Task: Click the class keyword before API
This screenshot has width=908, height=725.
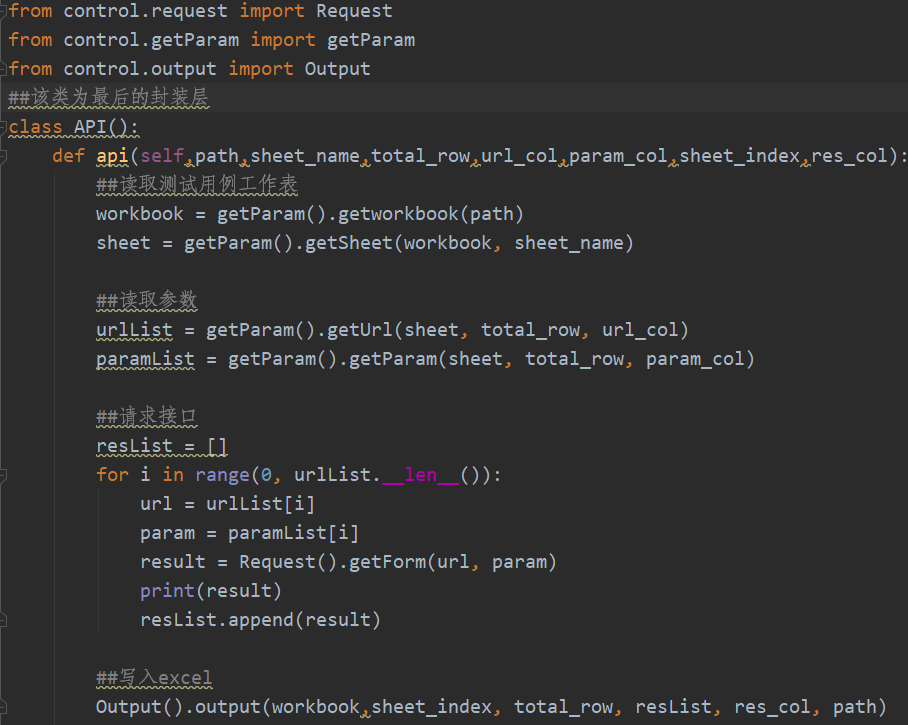Action: pos(35,127)
